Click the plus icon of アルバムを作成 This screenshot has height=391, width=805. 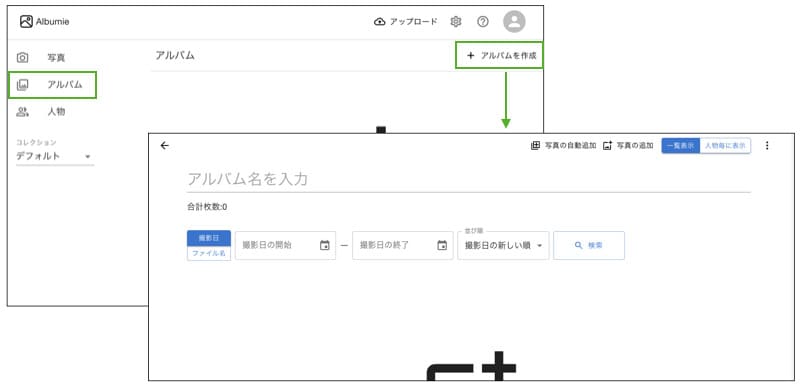click(471, 55)
